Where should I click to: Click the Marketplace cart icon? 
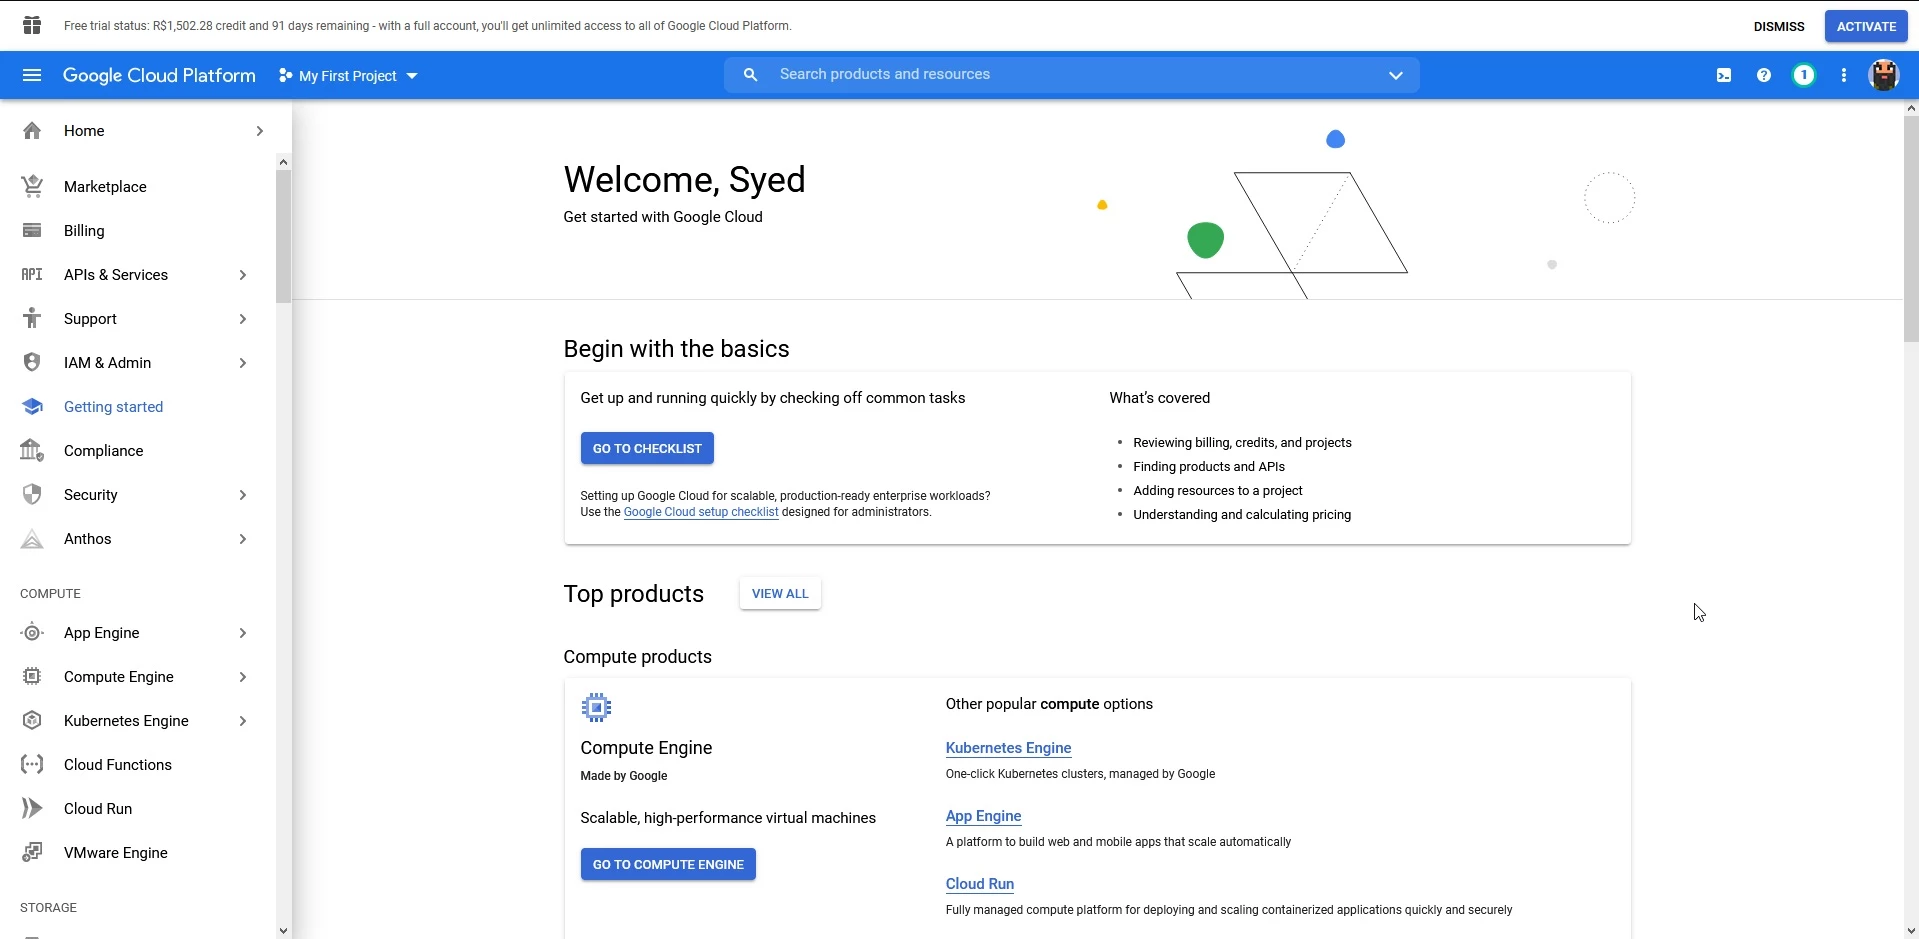point(32,186)
